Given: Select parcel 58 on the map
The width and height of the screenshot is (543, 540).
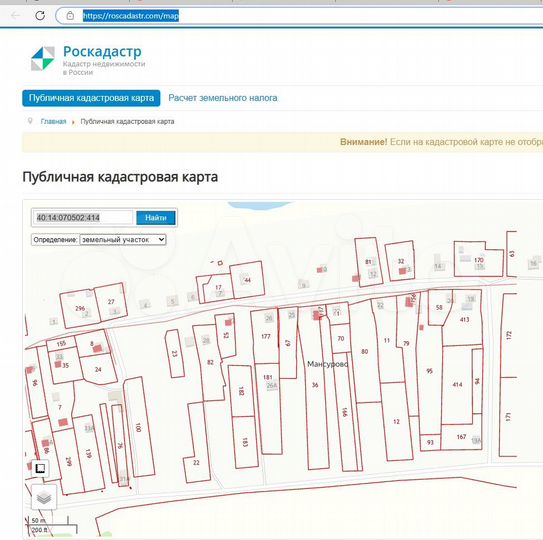Looking at the screenshot, I should 439,307.
